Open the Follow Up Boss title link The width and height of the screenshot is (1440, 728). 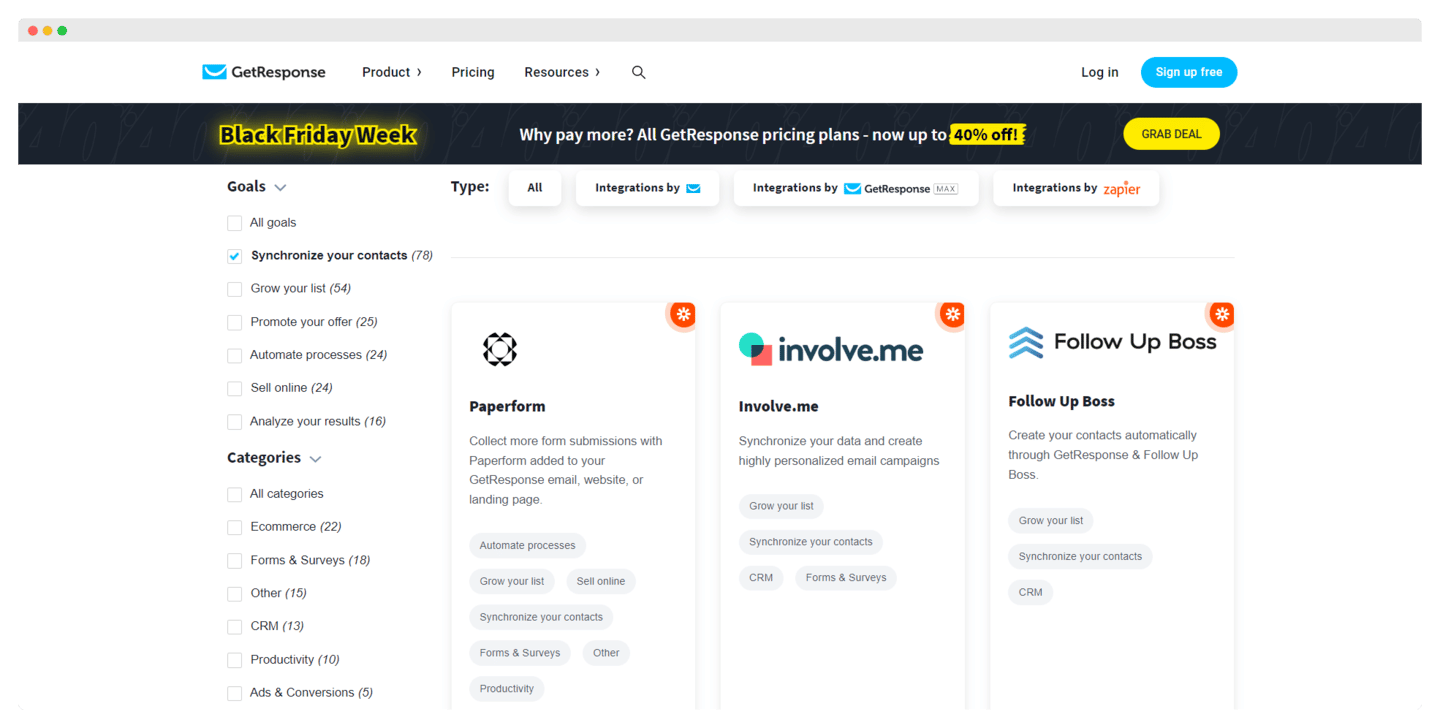(x=1061, y=401)
